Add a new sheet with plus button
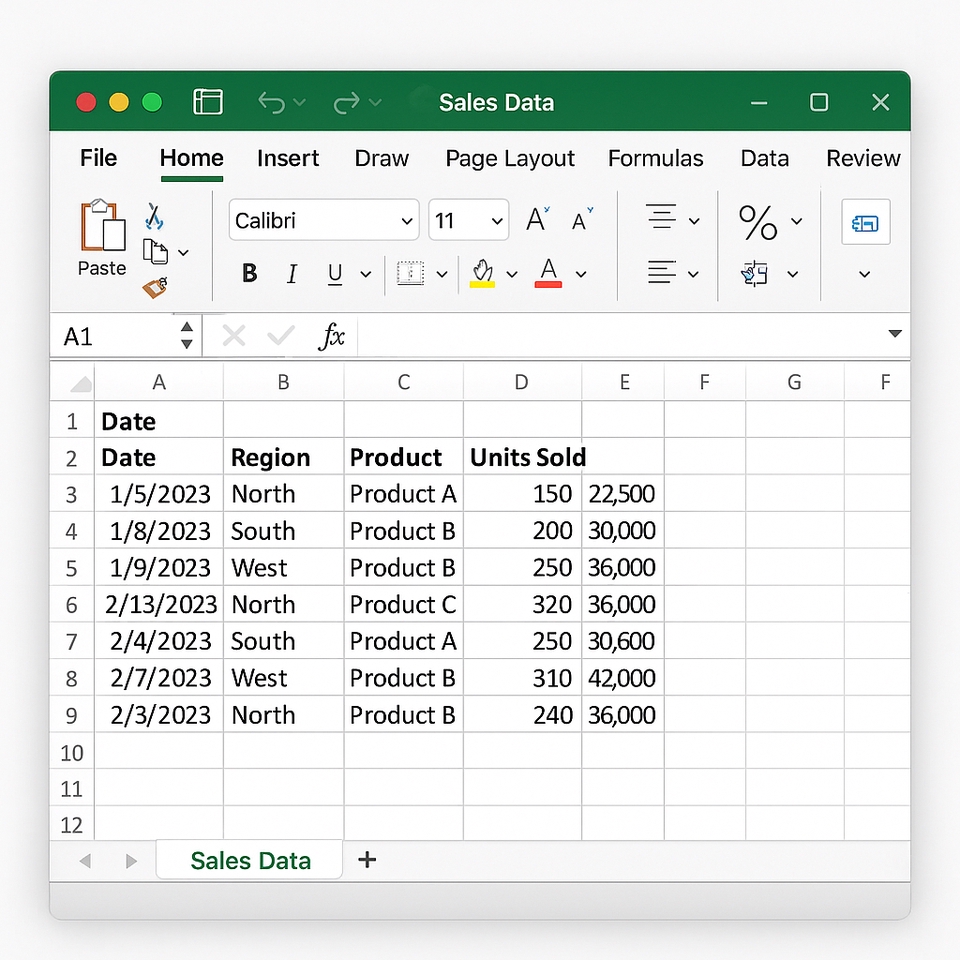960x960 pixels. tap(367, 859)
